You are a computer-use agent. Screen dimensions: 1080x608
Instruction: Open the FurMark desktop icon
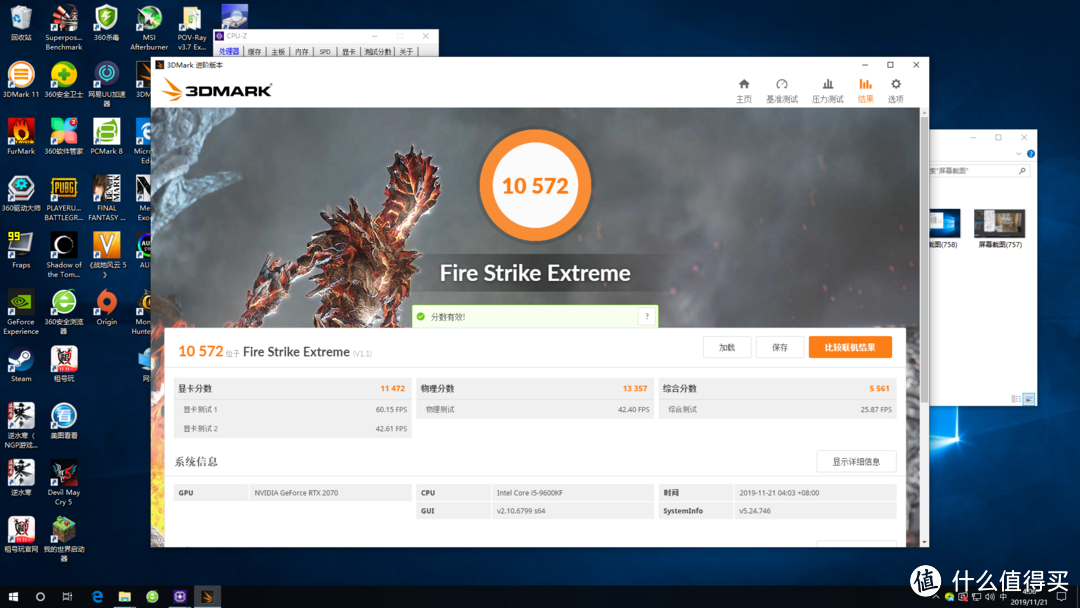coord(21,136)
